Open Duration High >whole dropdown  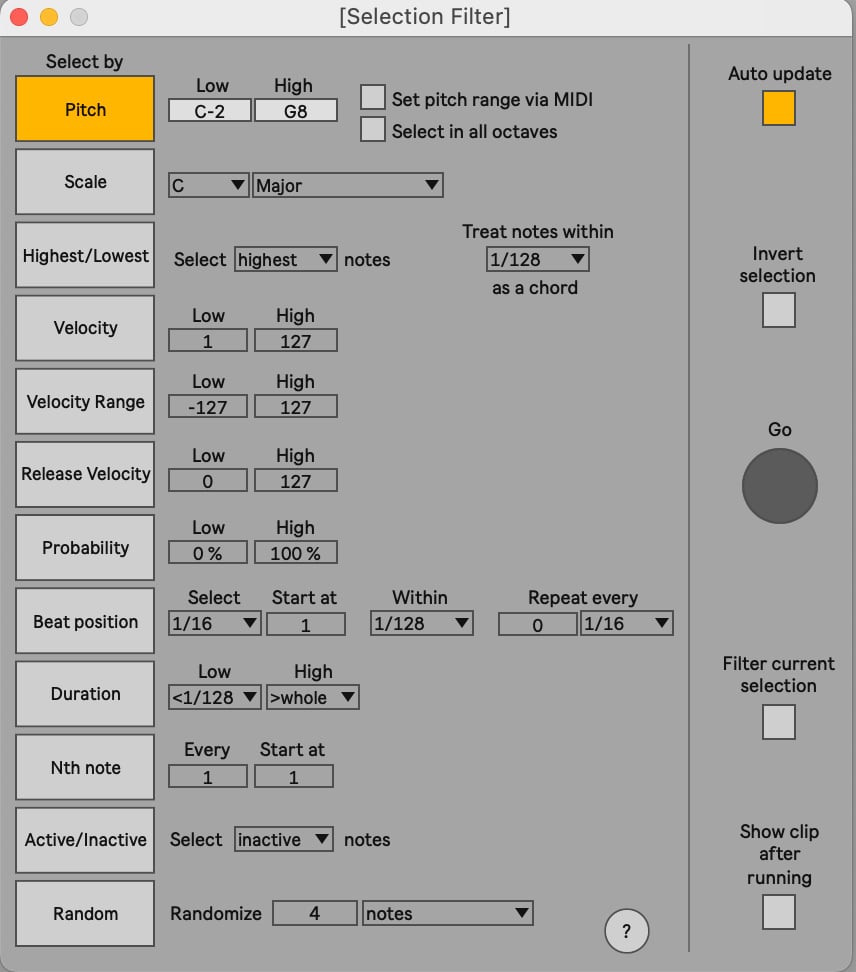pos(312,697)
